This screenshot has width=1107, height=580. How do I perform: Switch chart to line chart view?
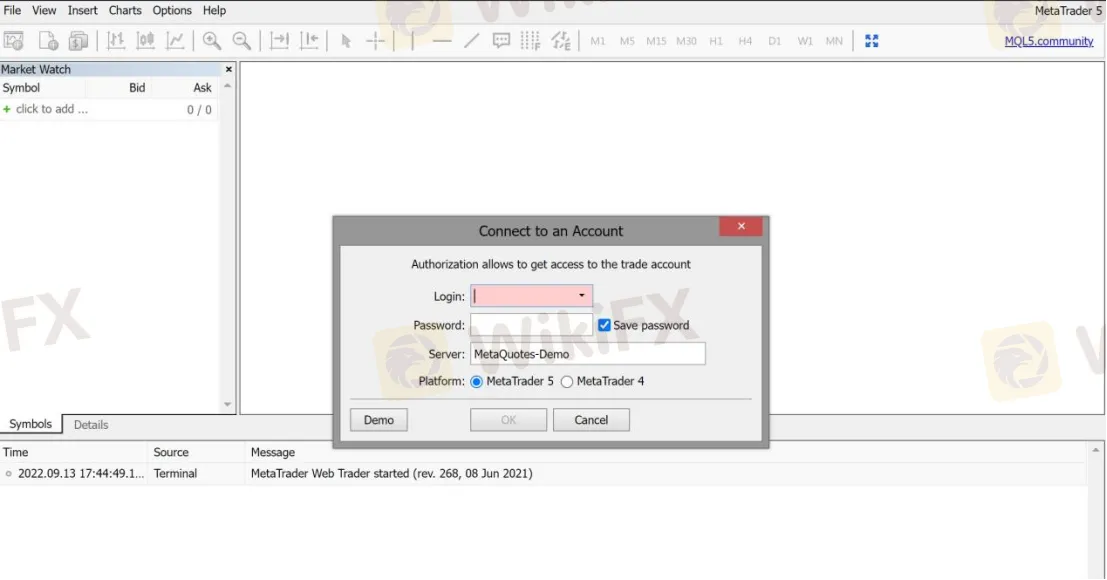(175, 41)
